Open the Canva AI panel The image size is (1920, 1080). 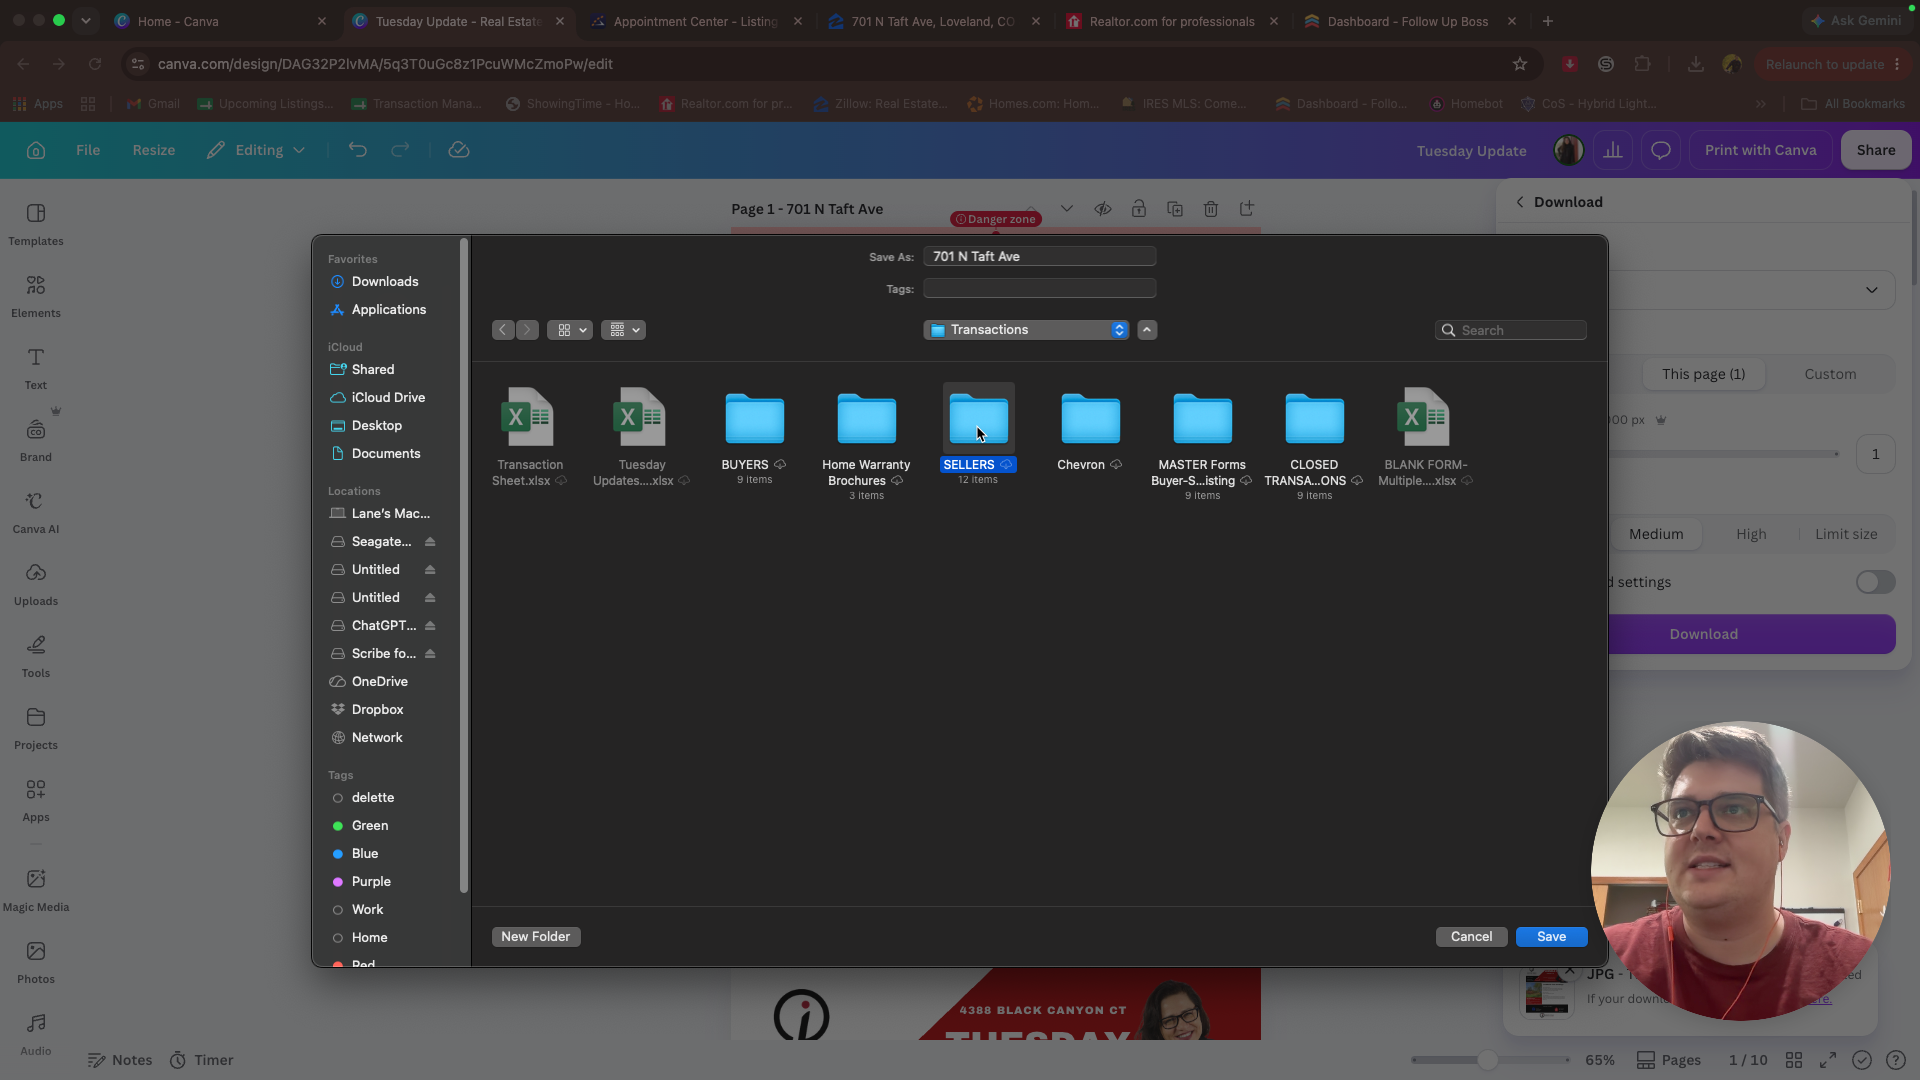36,512
